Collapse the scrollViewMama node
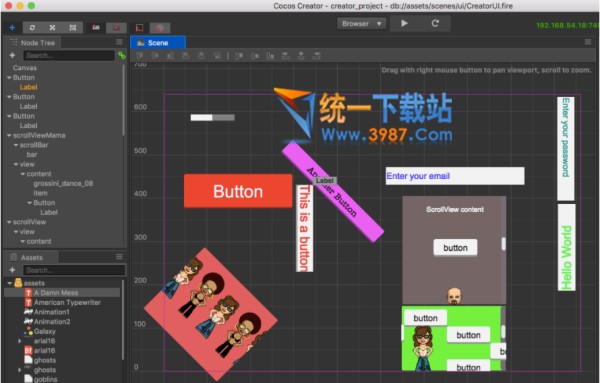Screen dimensions: 600x383 (9, 135)
